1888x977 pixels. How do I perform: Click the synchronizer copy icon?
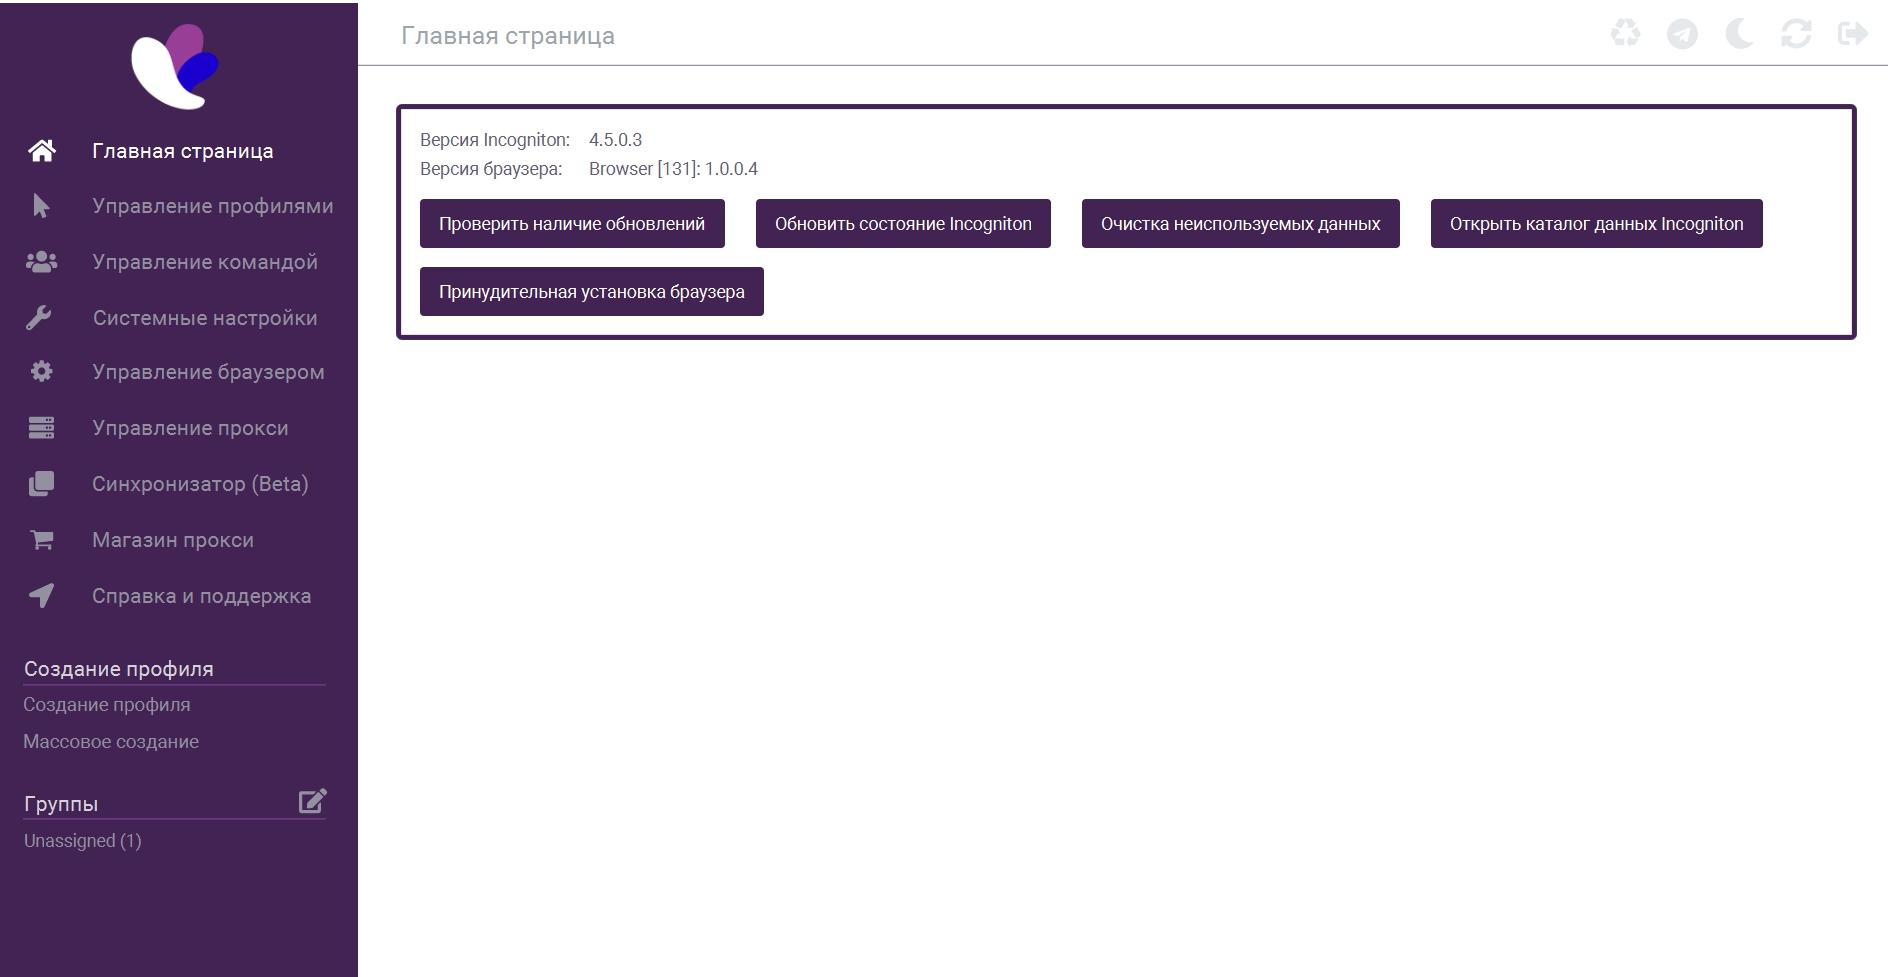coord(41,484)
